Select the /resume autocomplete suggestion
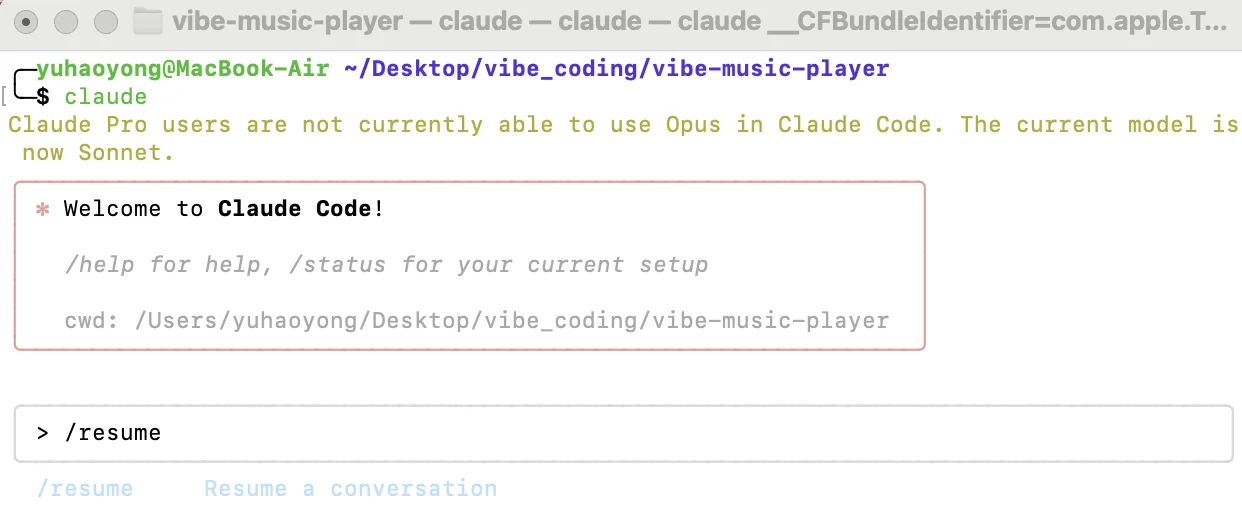Image resolution: width=1242 pixels, height=532 pixels. (x=85, y=489)
